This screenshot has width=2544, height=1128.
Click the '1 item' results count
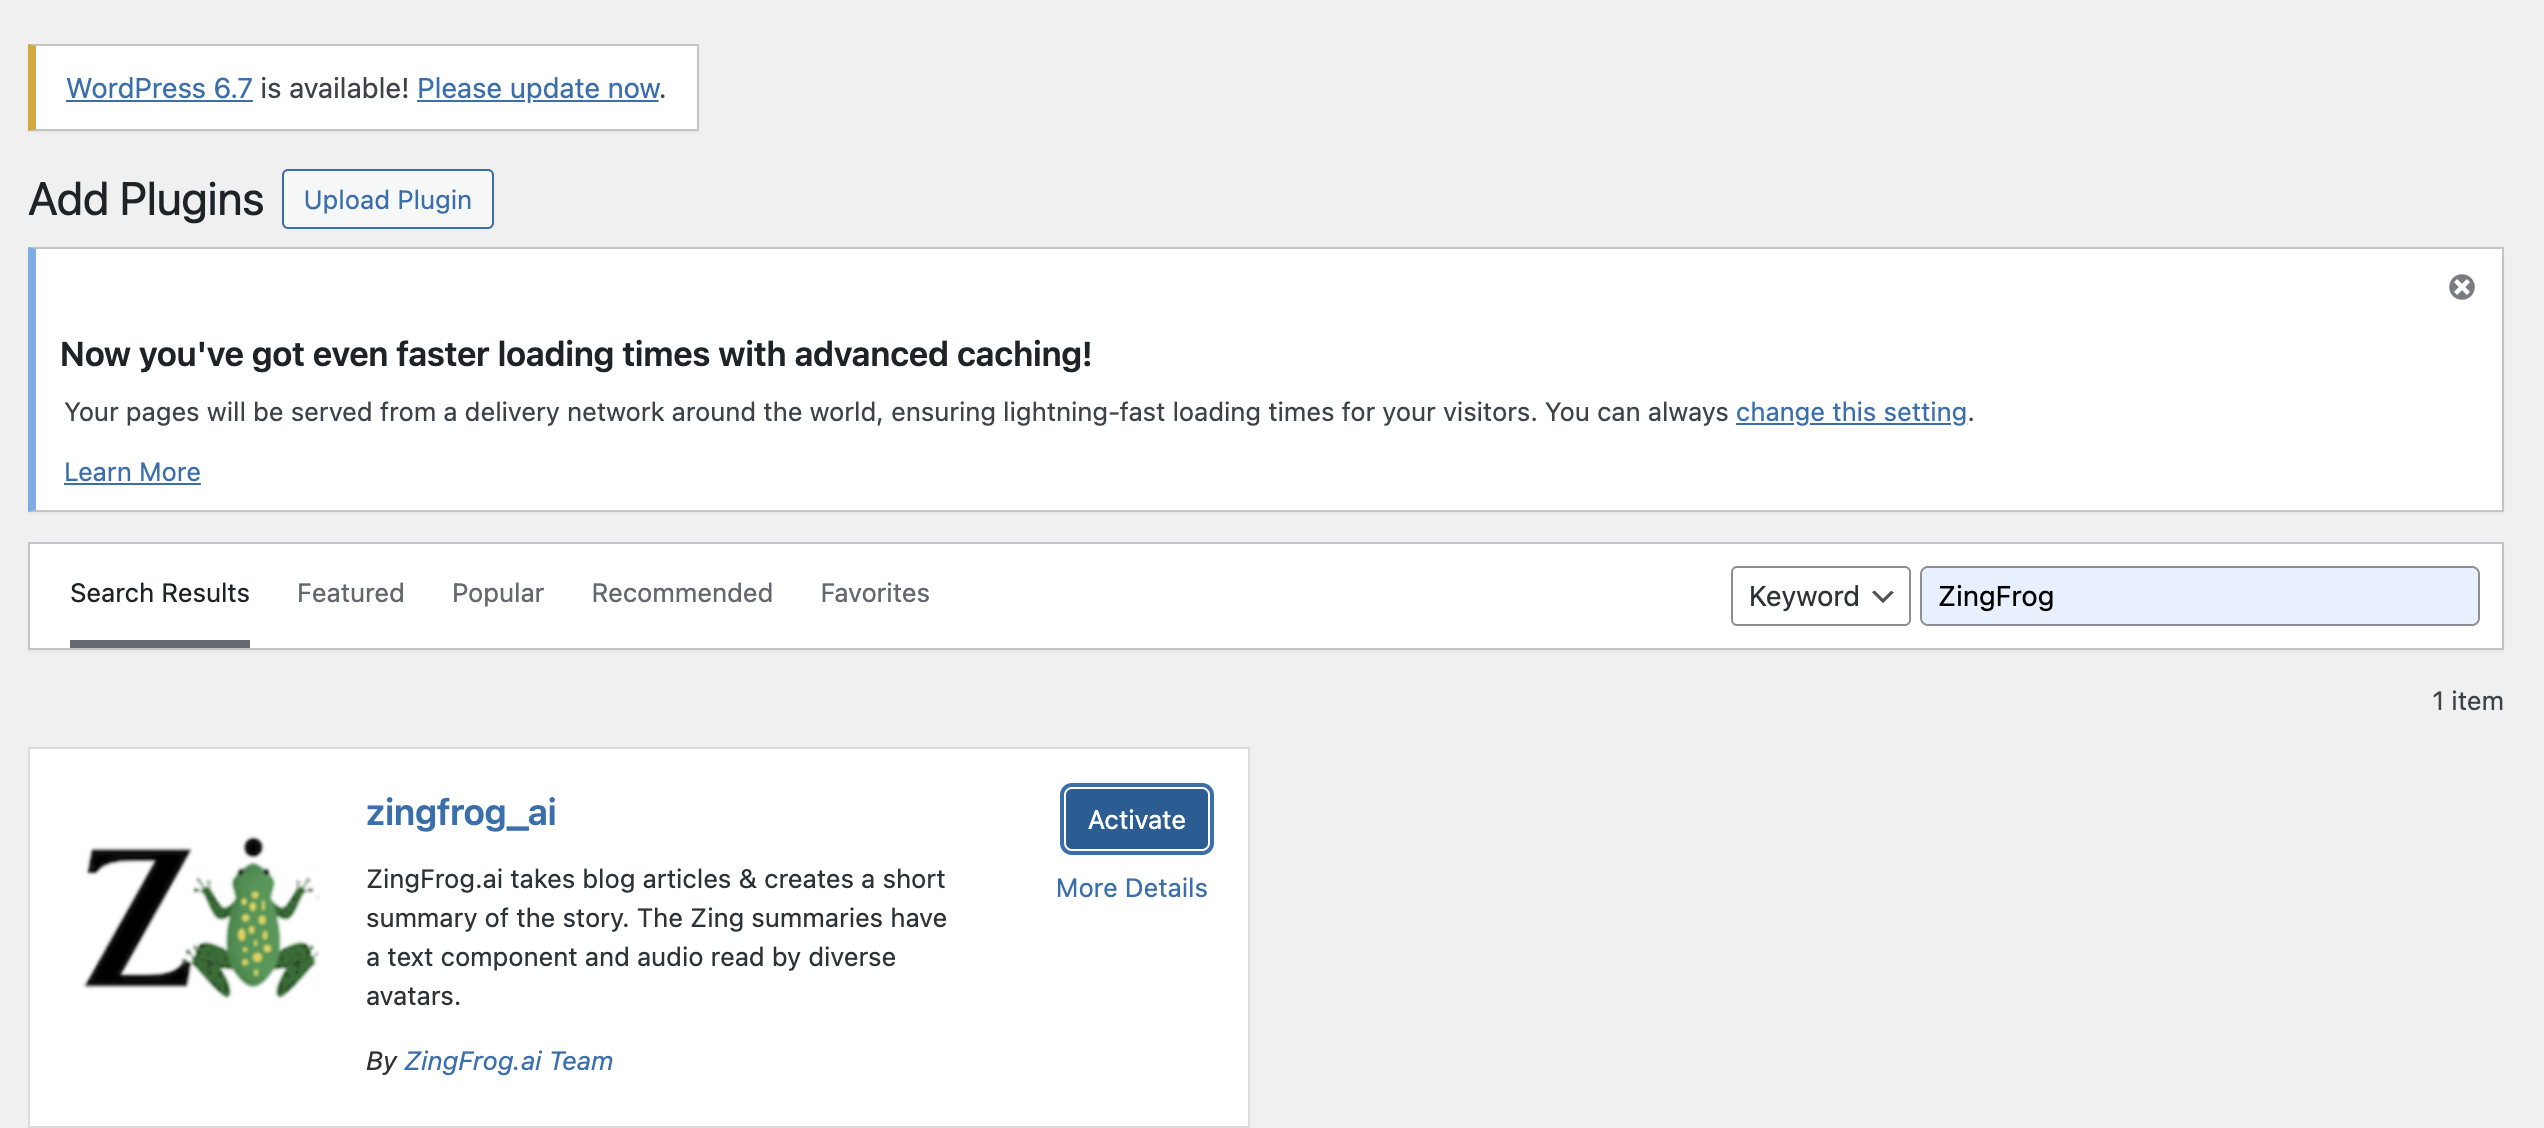(2467, 701)
